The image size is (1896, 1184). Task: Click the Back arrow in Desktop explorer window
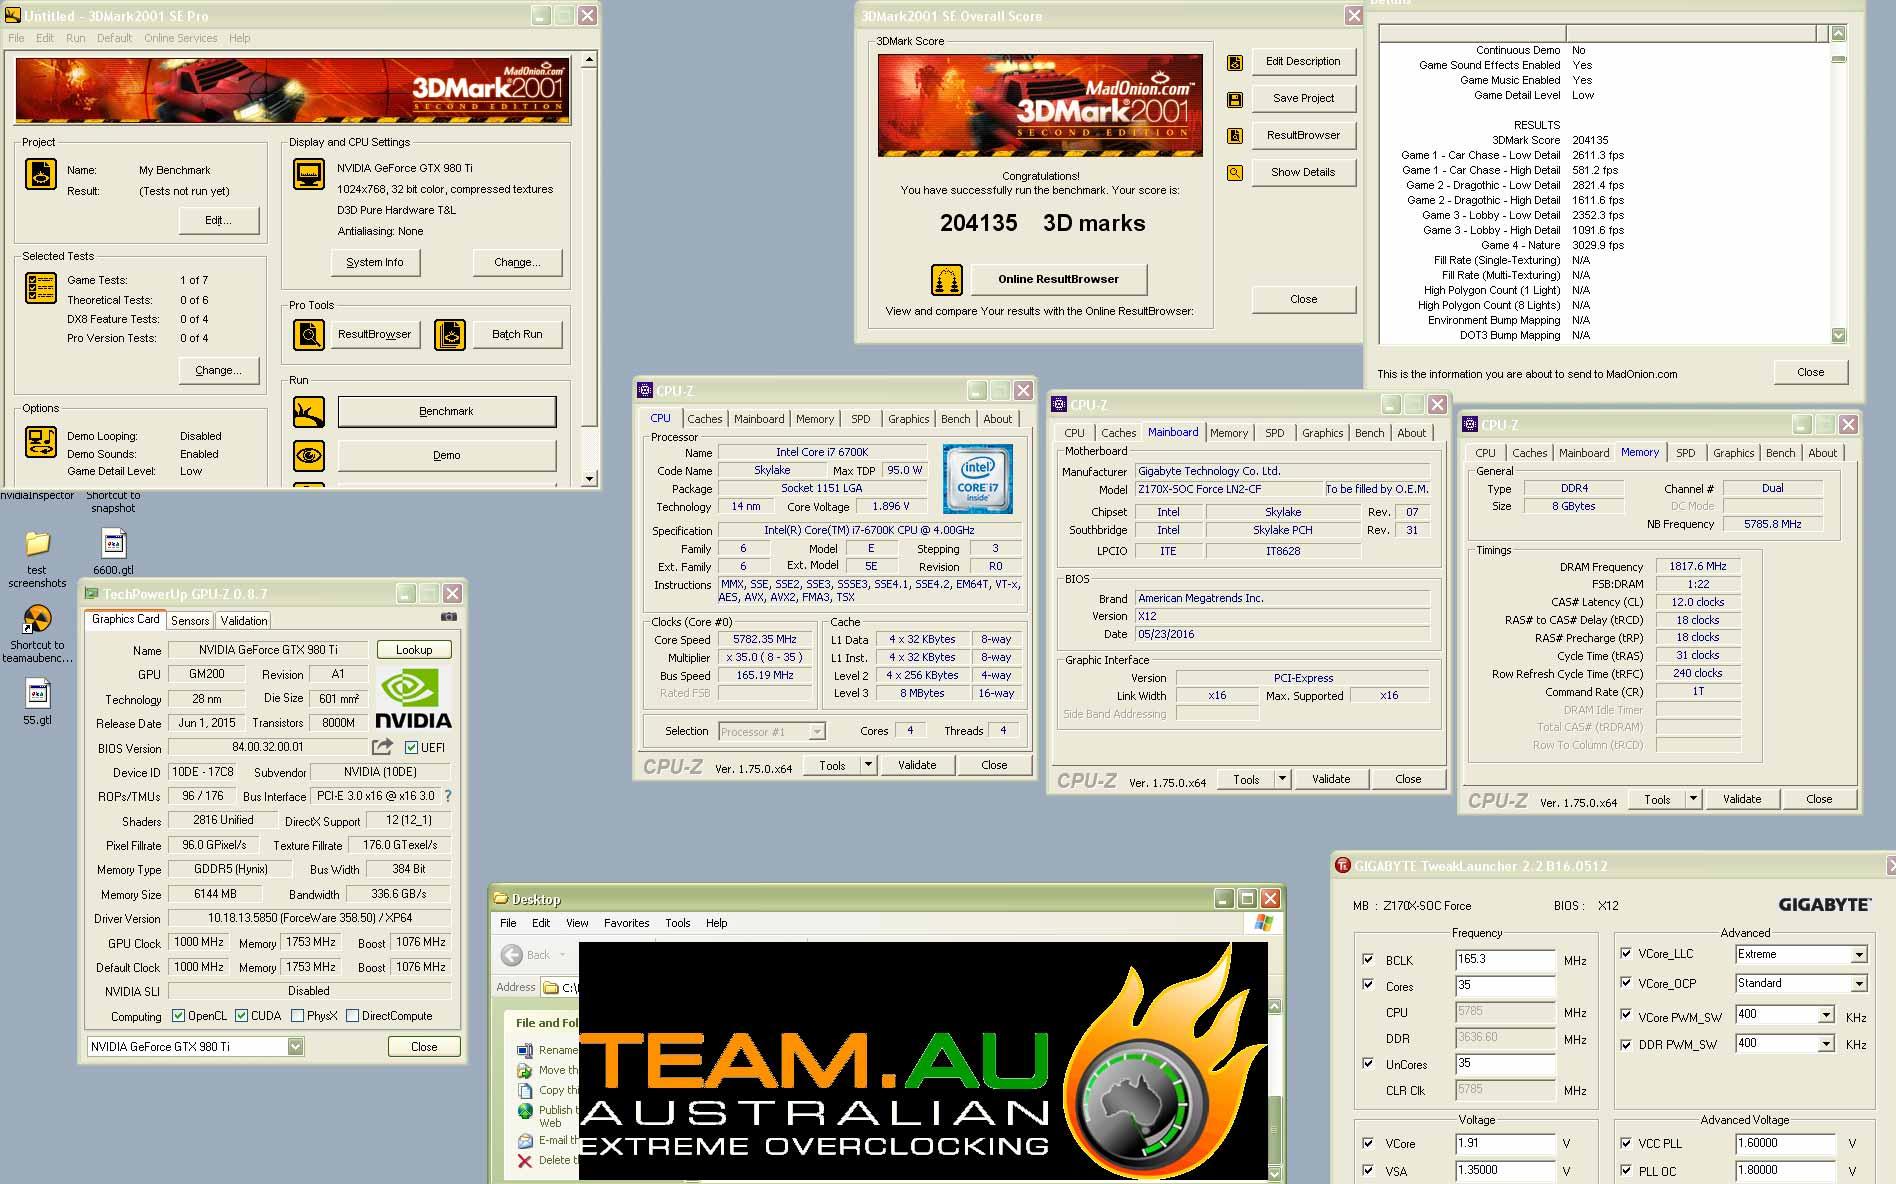pos(512,954)
